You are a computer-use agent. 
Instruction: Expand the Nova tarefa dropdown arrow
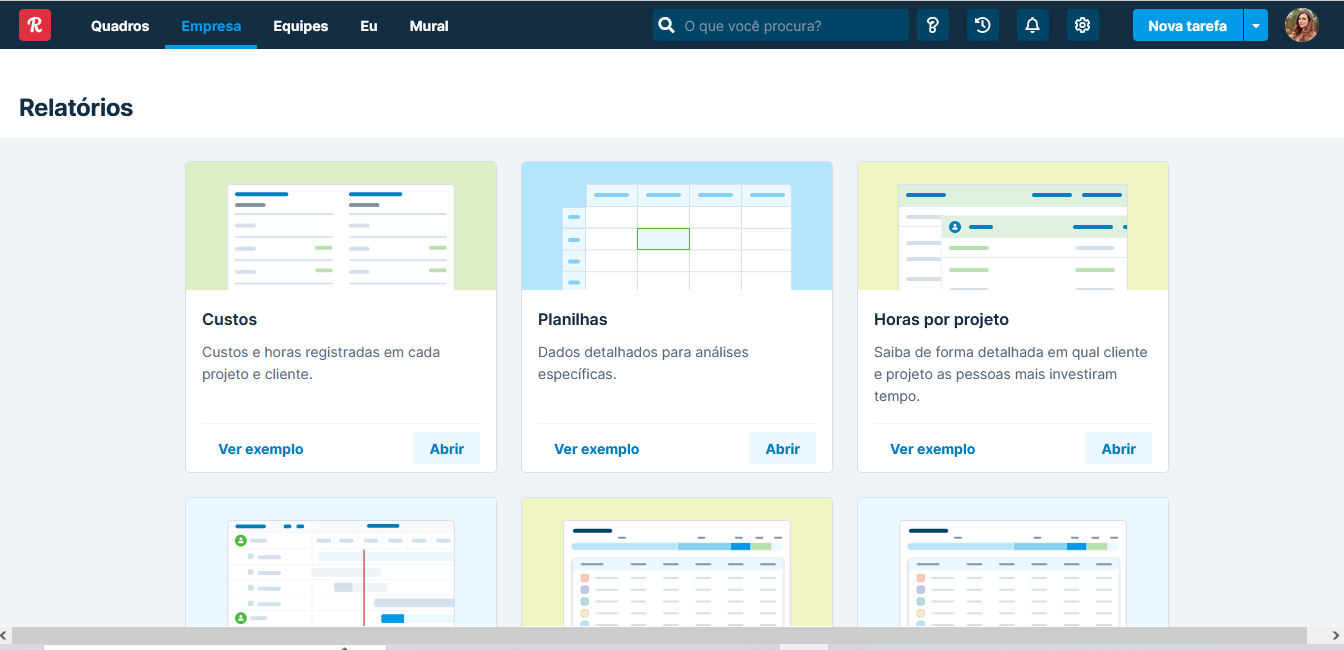click(1256, 25)
